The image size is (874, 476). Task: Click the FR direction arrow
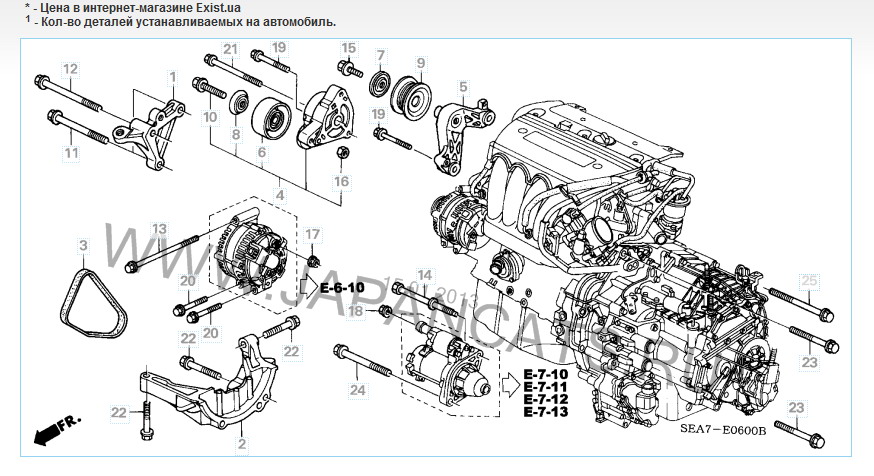click(56, 430)
